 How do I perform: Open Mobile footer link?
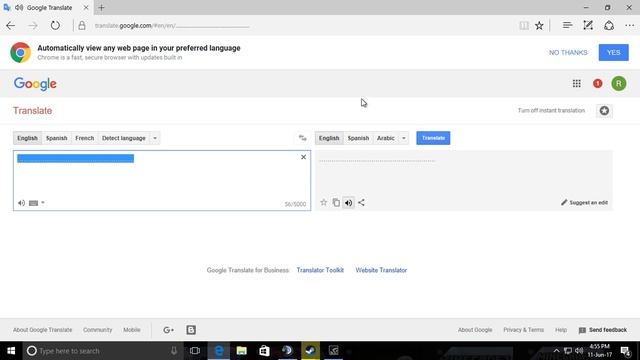(x=132, y=330)
